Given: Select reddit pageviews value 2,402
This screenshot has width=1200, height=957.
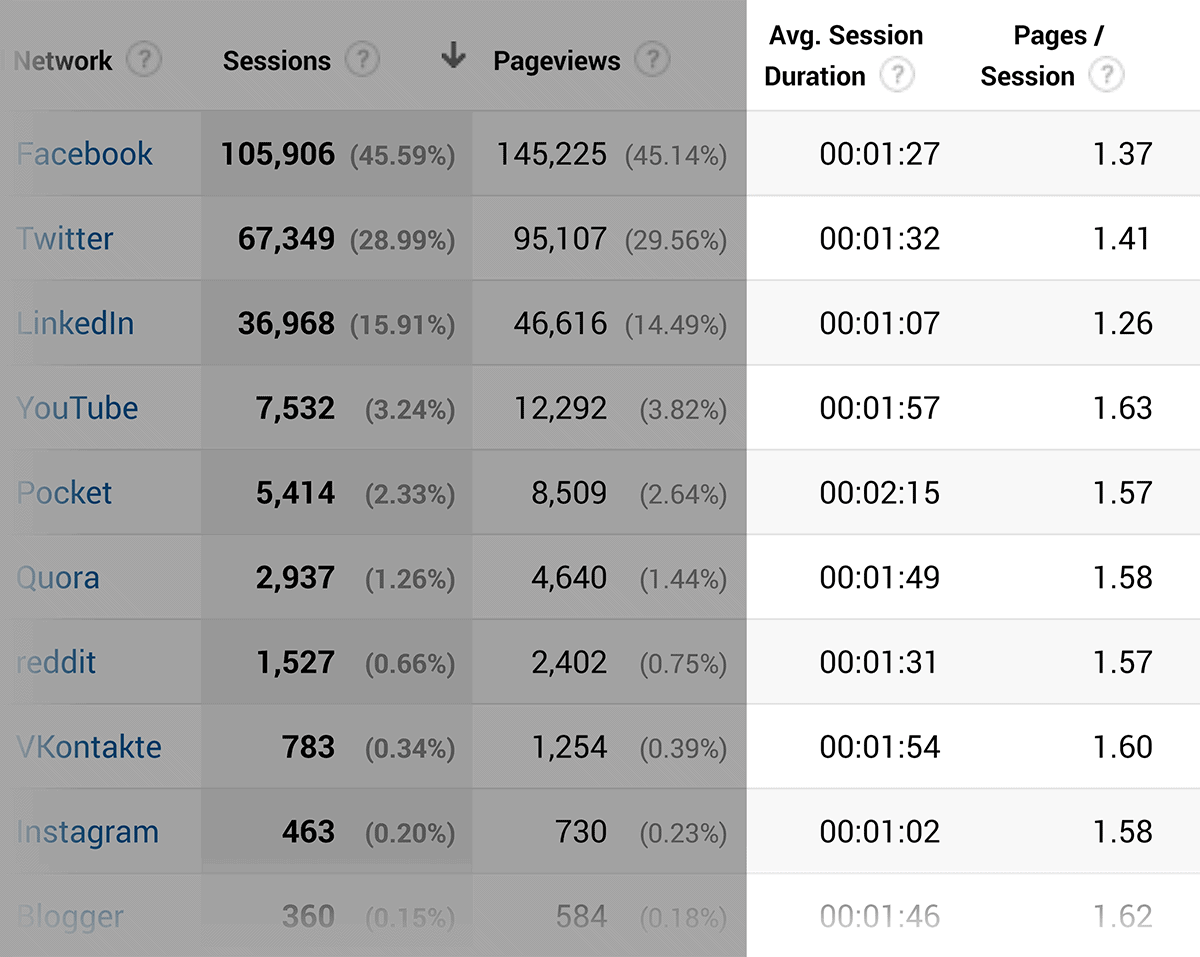Looking at the screenshot, I should tap(569, 662).
